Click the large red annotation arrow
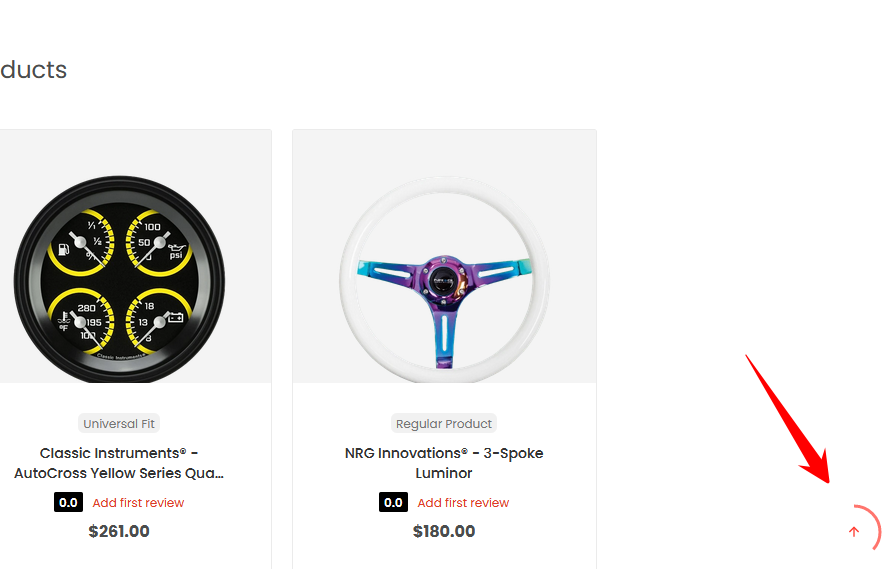Image resolution: width=894 pixels, height=569 pixels. click(790, 420)
